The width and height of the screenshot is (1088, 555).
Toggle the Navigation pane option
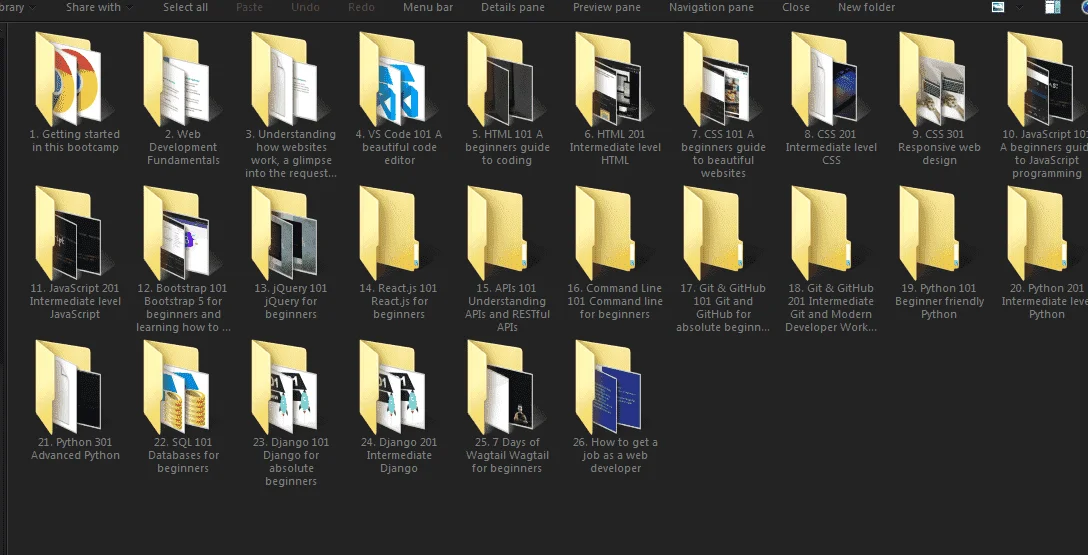coord(711,8)
